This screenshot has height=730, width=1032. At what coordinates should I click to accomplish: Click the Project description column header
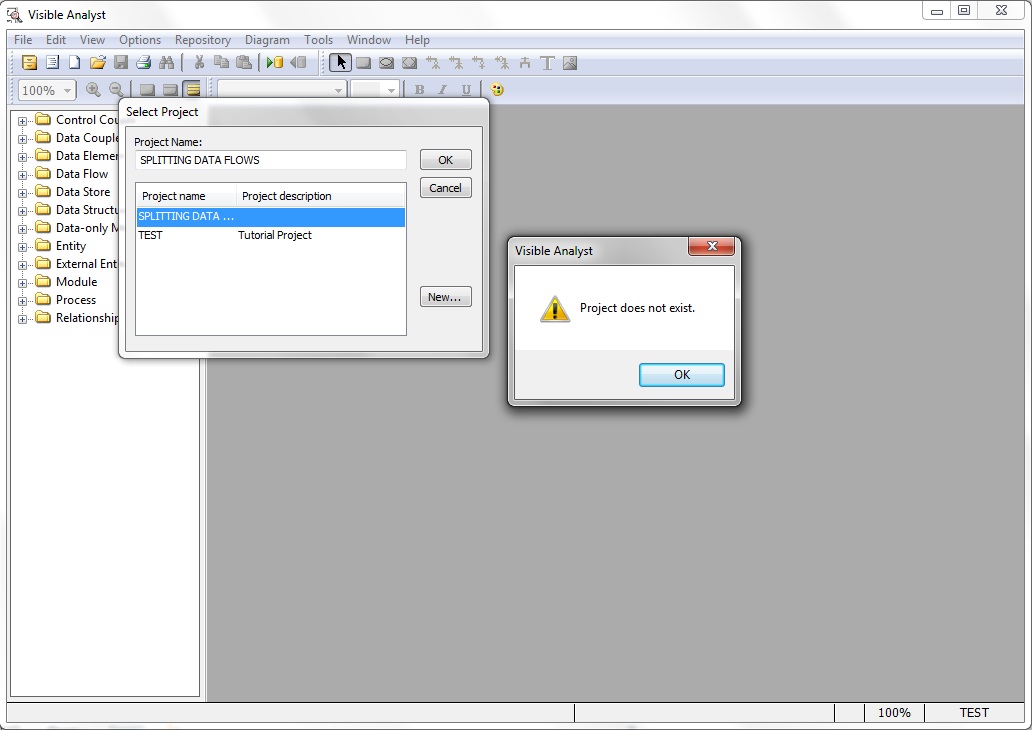[321, 196]
